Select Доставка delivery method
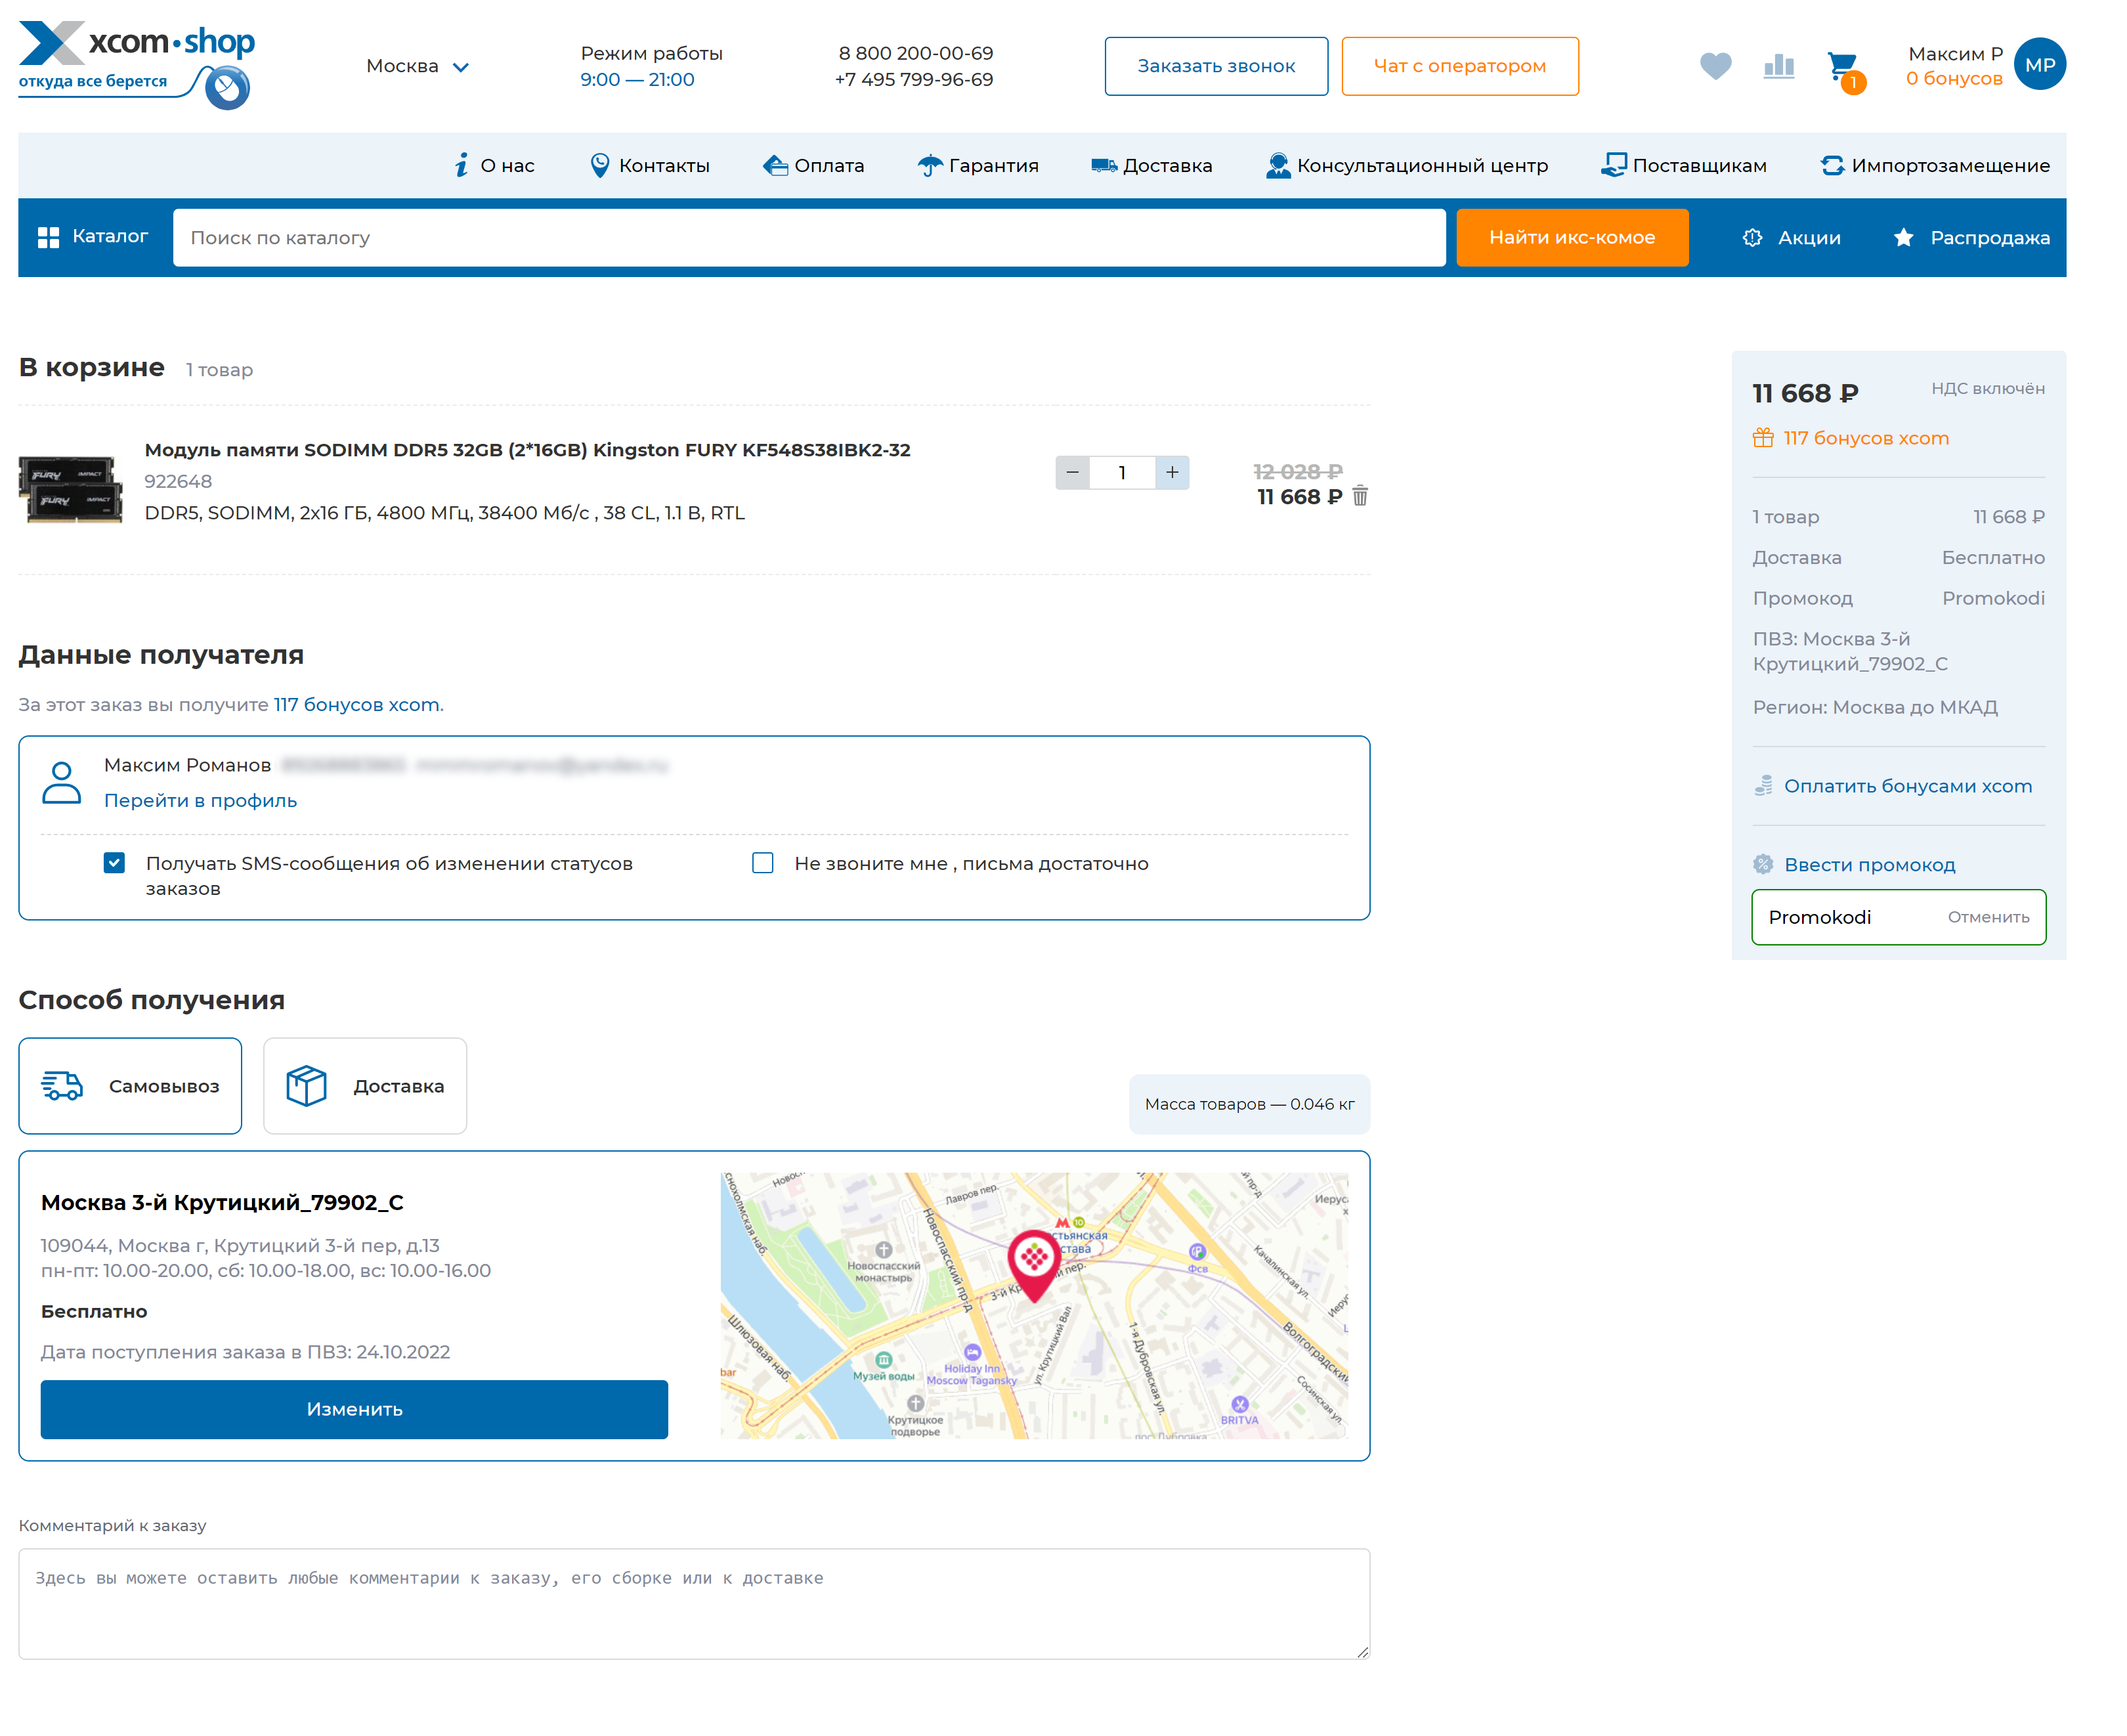The width and height of the screenshot is (2127, 1736). pos(365,1085)
